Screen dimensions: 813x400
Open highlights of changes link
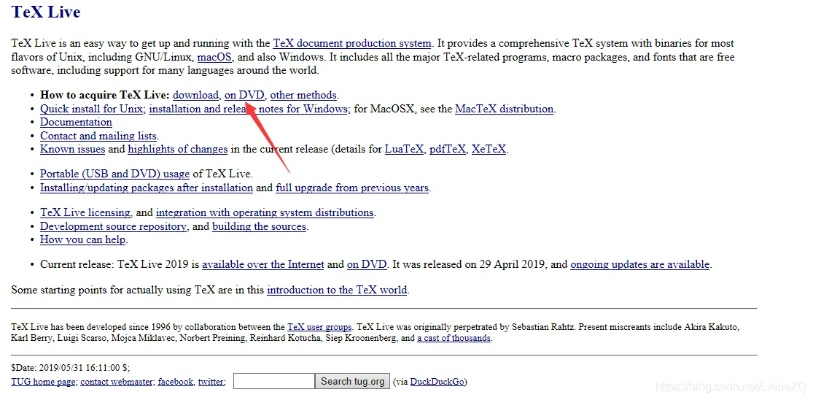coord(178,149)
